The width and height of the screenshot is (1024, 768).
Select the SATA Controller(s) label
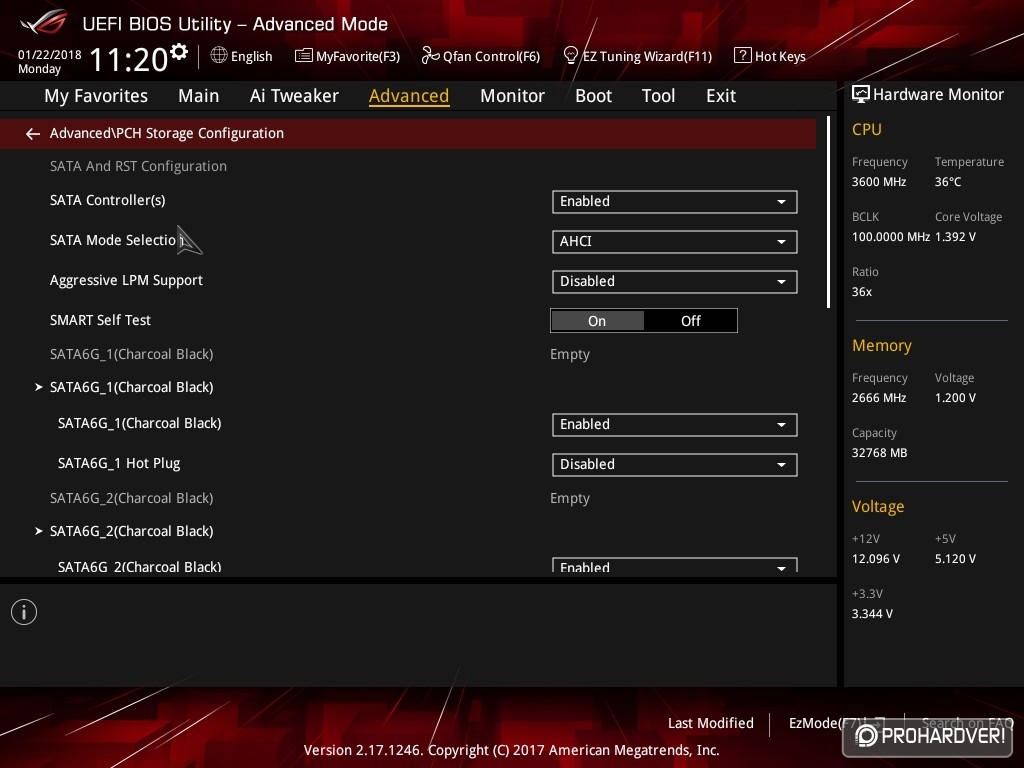tap(108, 200)
